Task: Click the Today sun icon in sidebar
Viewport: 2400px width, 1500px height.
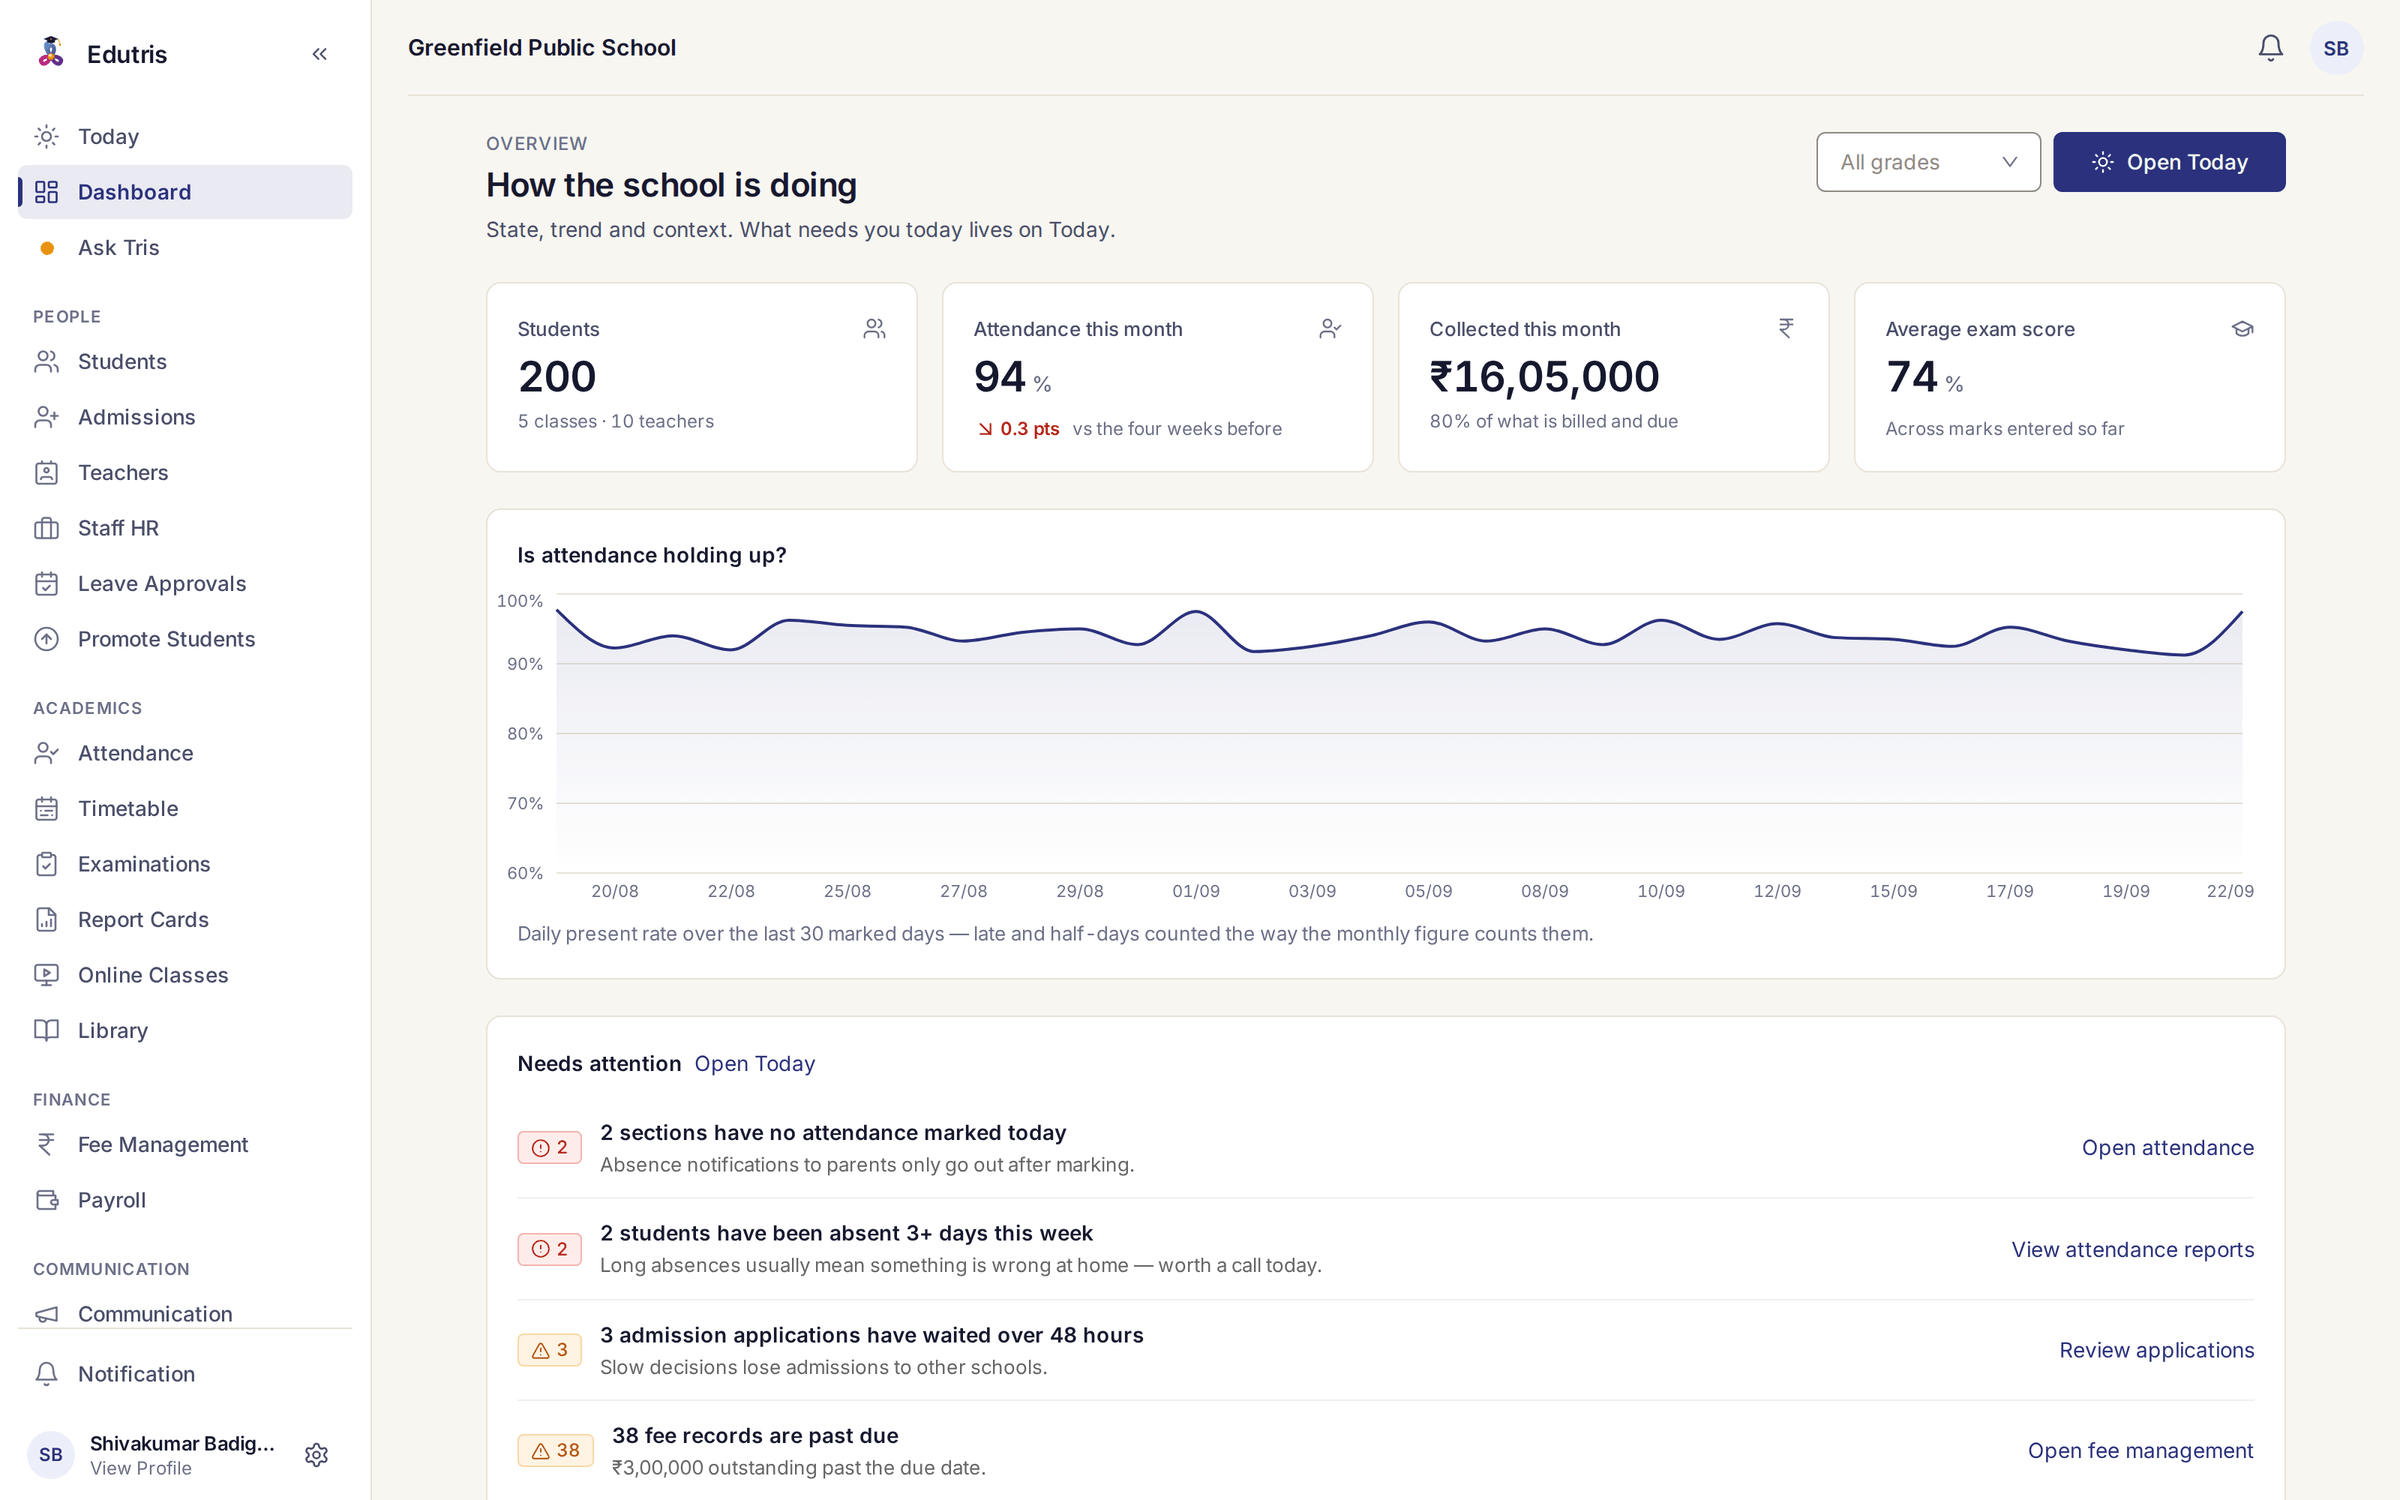Action: pyautogui.click(x=47, y=136)
